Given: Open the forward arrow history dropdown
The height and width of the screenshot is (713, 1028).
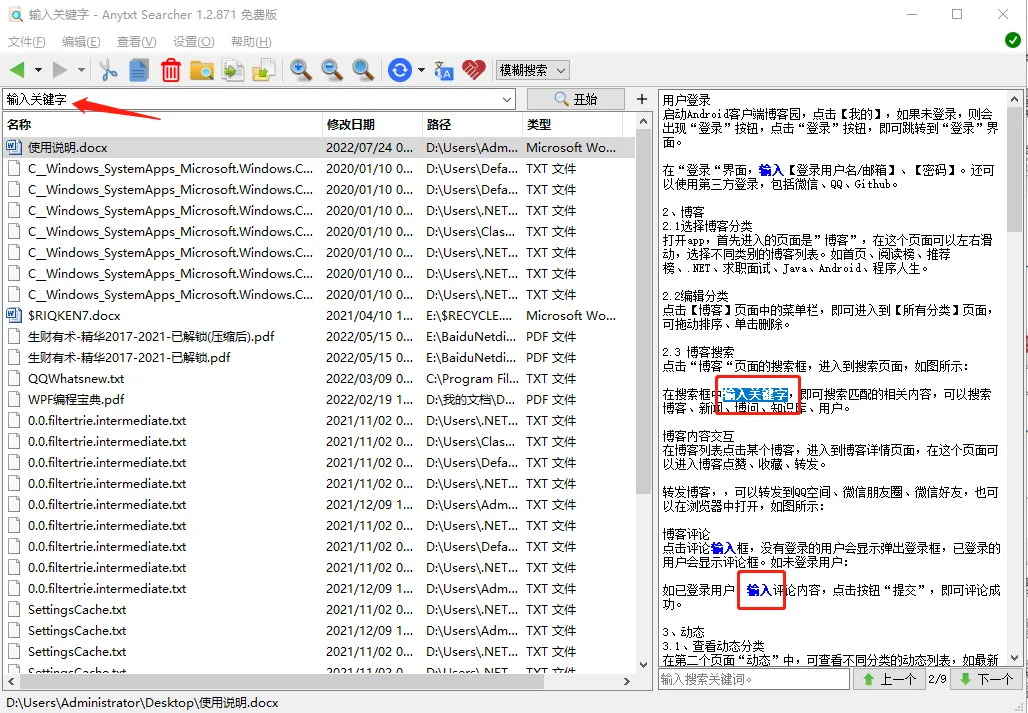Looking at the screenshot, I should pyautogui.click(x=81, y=69).
